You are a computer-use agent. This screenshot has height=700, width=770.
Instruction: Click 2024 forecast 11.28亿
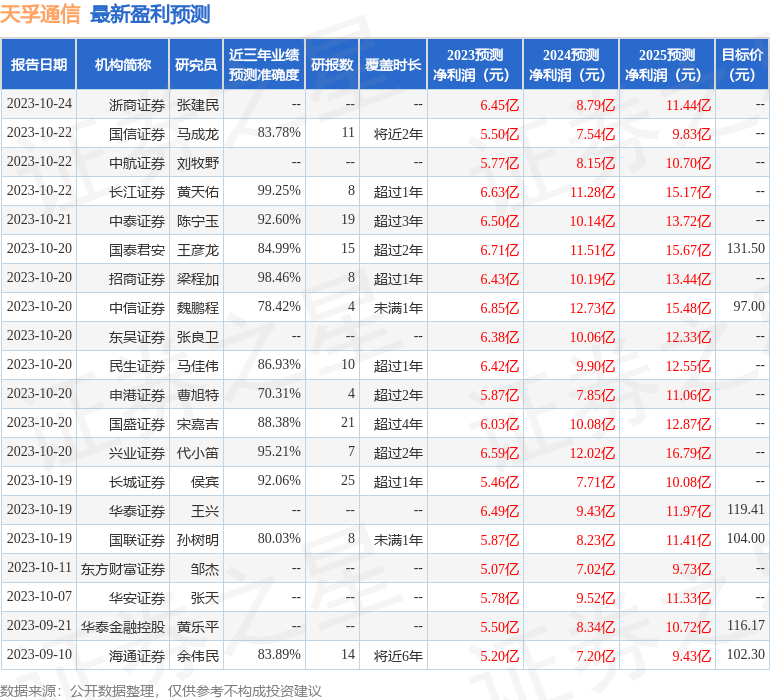click(592, 192)
